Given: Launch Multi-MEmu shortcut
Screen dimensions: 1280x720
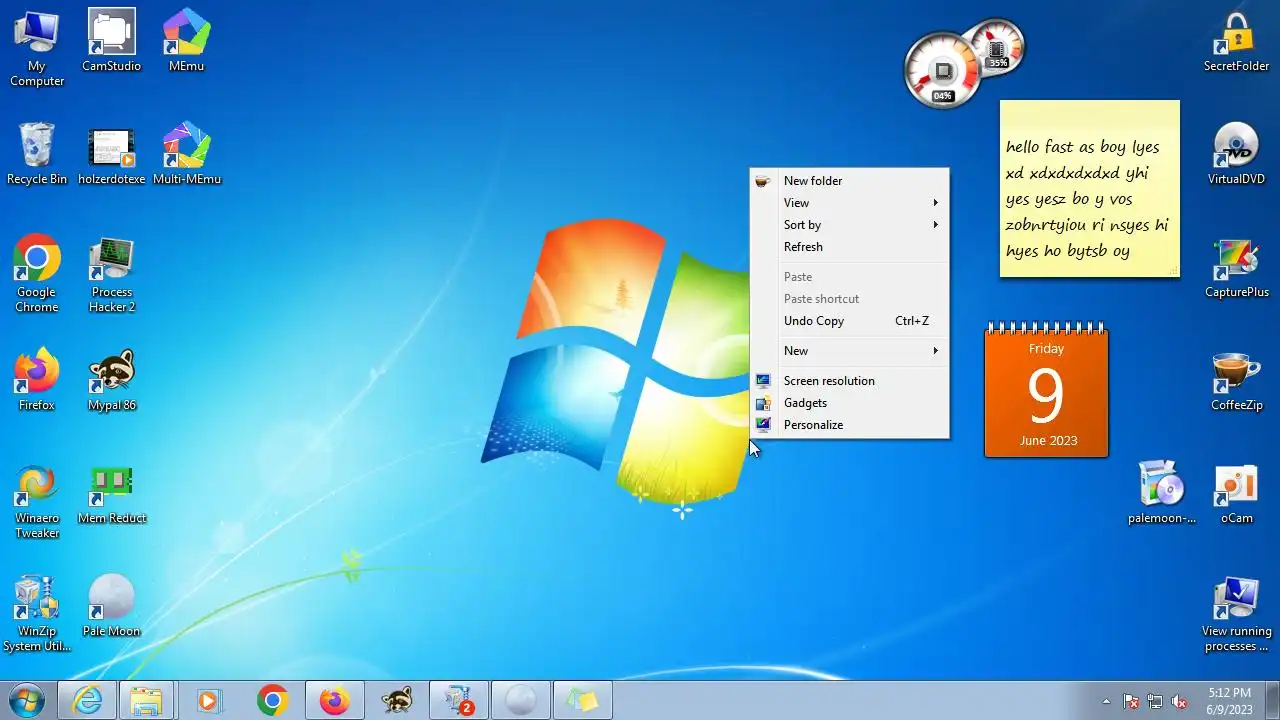Looking at the screenshot, I should (x=186, y=155).
